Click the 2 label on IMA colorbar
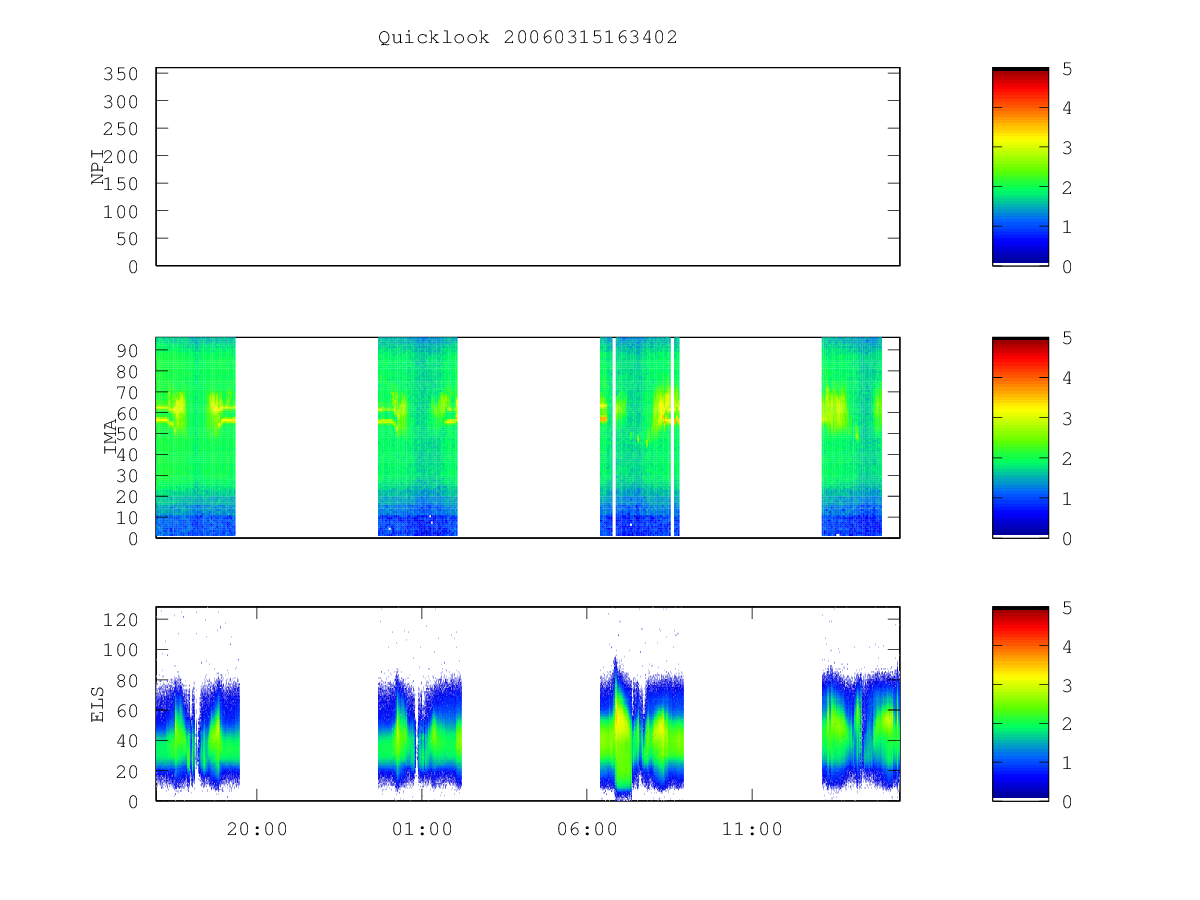This screenshot has width=1200, height=900. 1068,458
